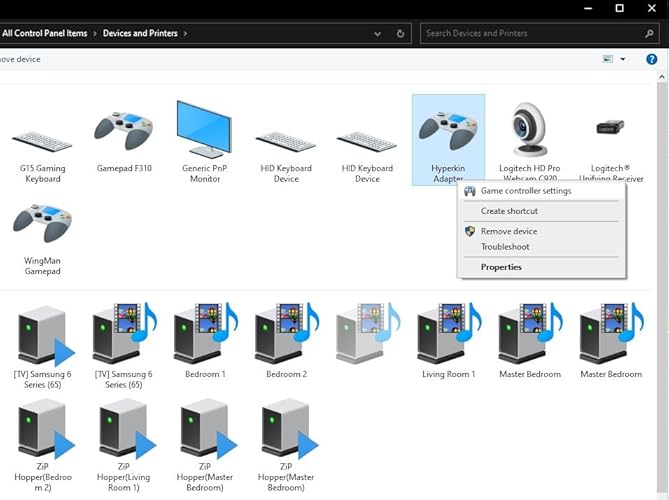
Task: Click Devices and Printers breadcrumb
Action: point(140,33)
